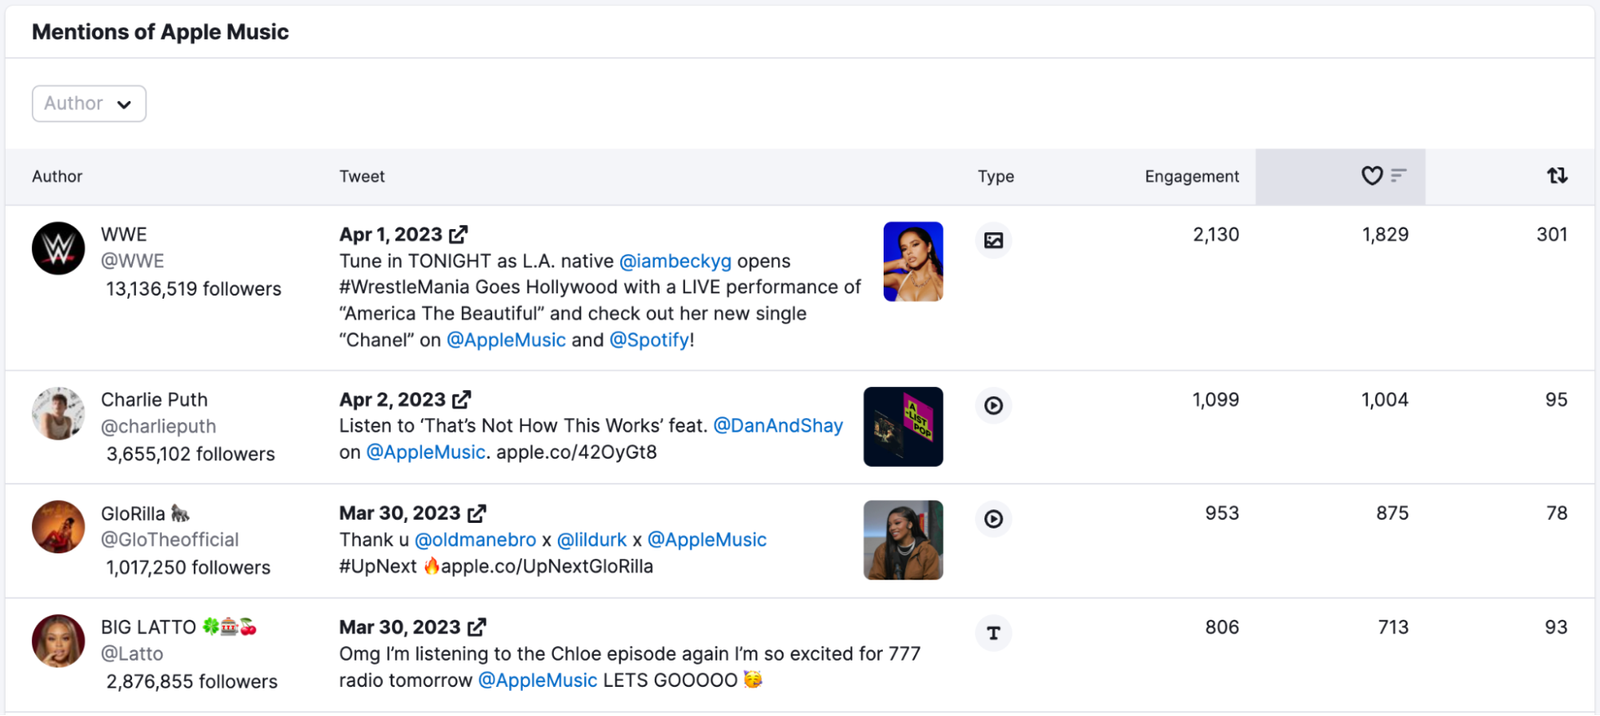Open the @DanAndShay mention link
The height and width of the screenshot is (716, 1600).
click(x=779, y=425)
